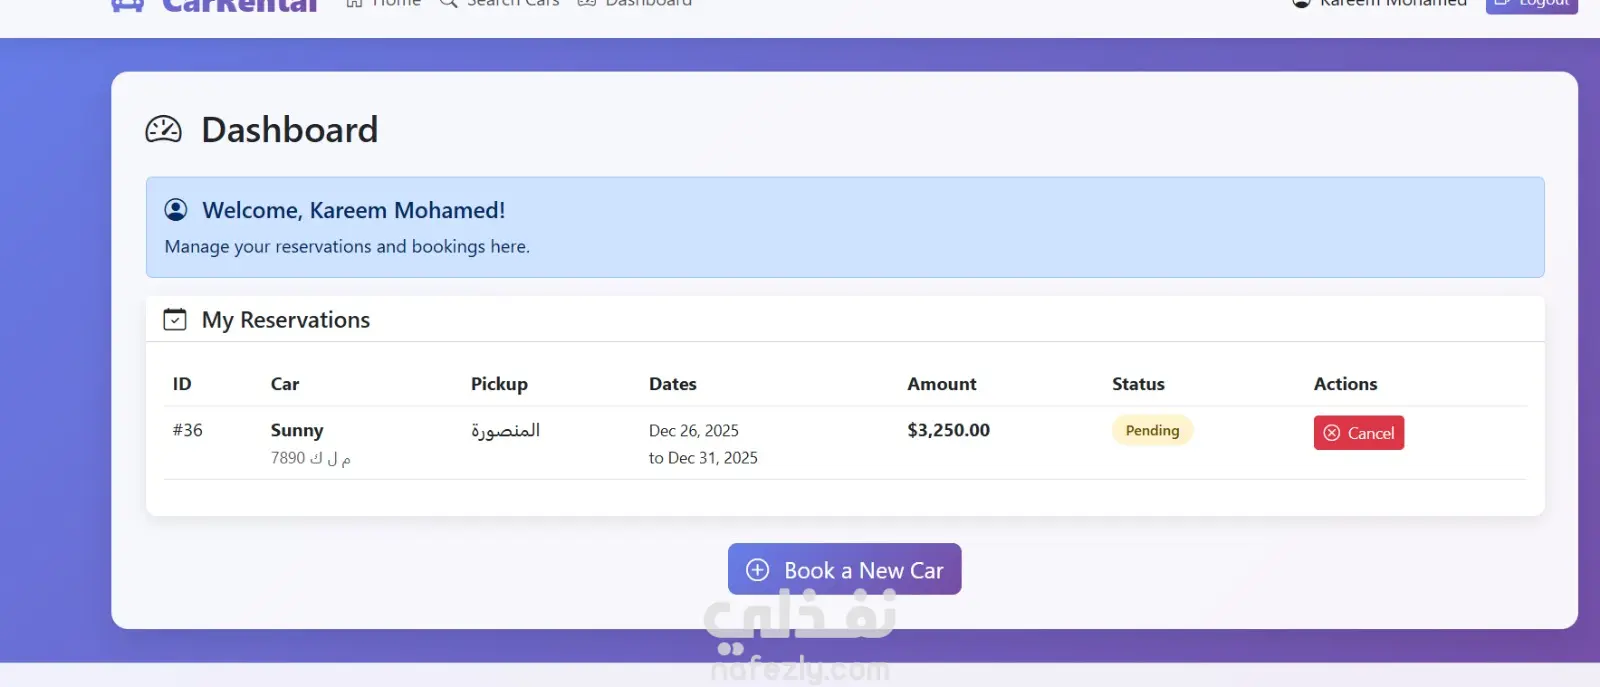This screenshot has width=1600, height=687.
Task: Click the user avatar icon in welcome banner
Action: click(x=176, y=210)
